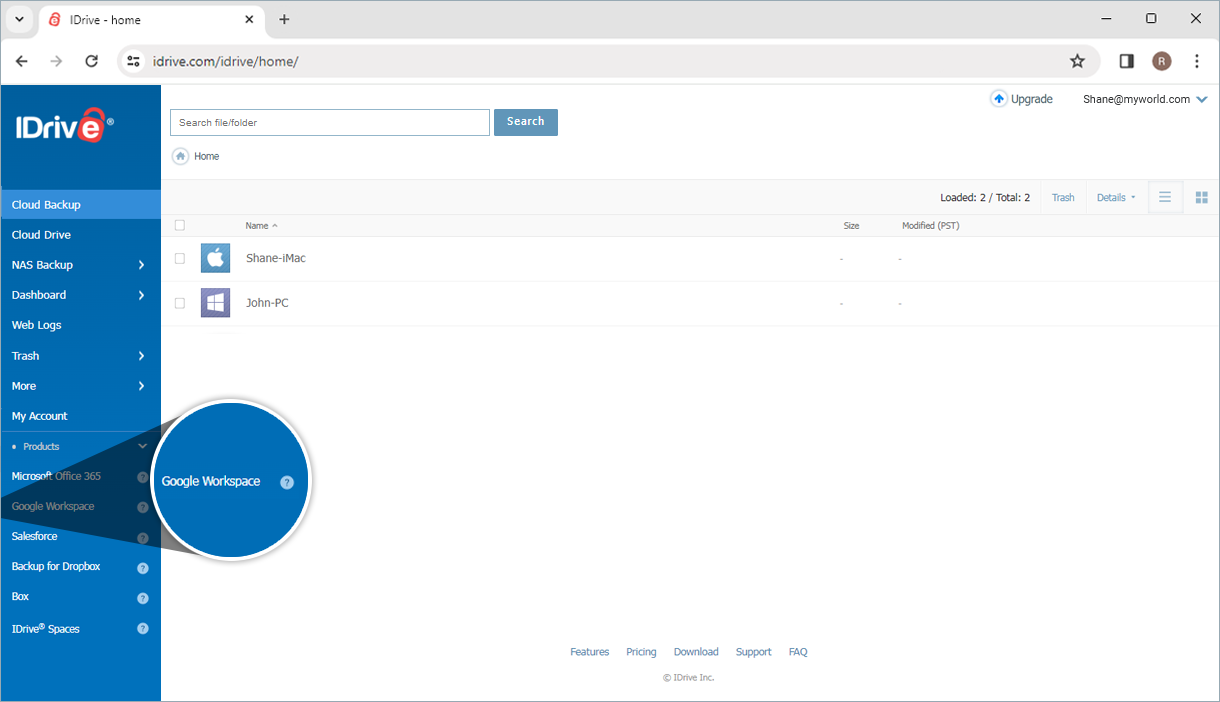This screenshot has height=702, width=1220.
Task: Expand the NAS Backup submenu arrow
Action: 141,265
